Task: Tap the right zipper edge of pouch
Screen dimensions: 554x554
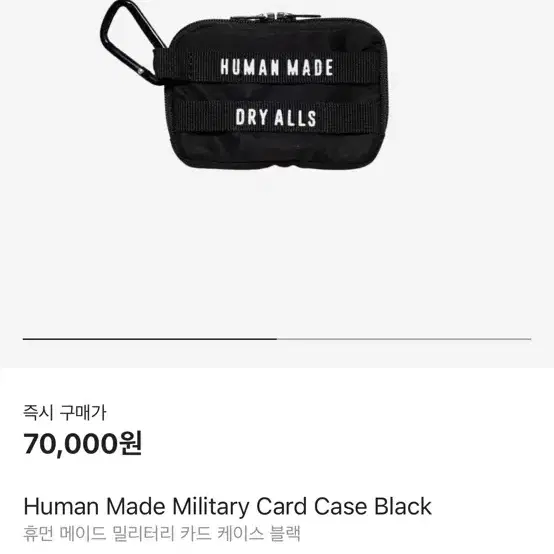Action: 384,95
